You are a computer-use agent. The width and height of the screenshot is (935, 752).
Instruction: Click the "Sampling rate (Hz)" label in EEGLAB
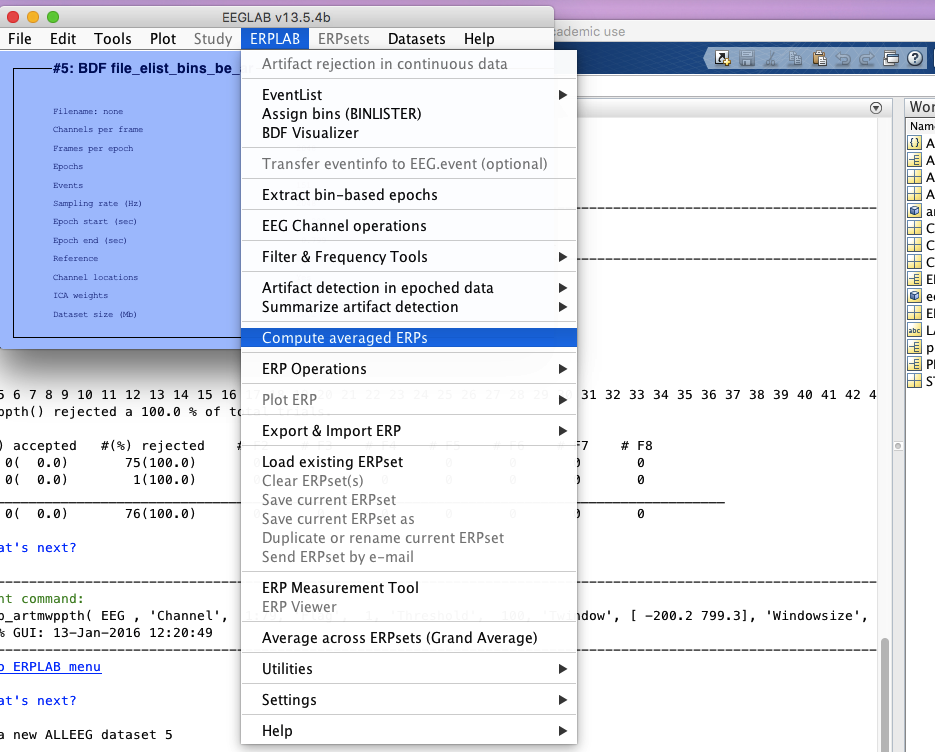(x=97, y=203)
